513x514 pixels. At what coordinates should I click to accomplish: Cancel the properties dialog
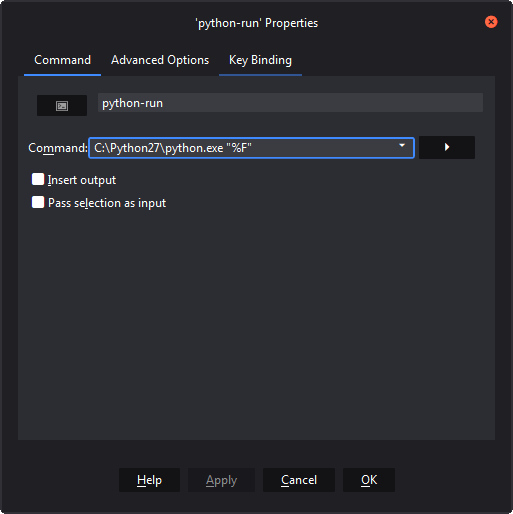(x=299, y=480)
